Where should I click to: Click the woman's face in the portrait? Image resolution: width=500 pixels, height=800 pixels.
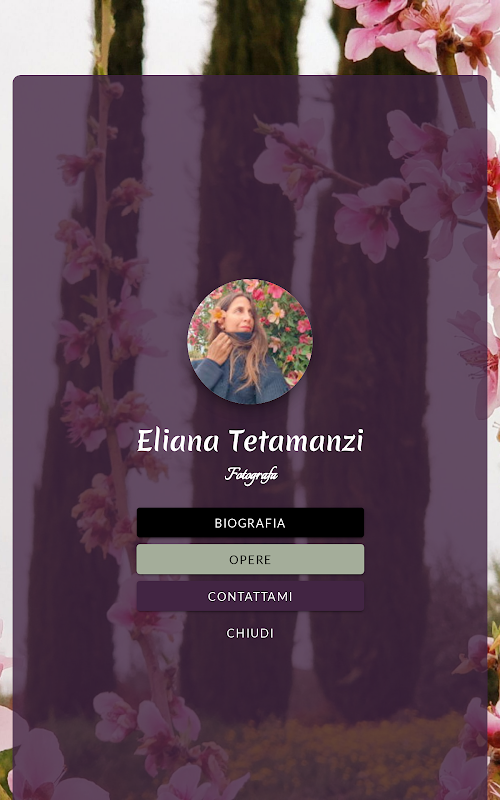[240, 315]
